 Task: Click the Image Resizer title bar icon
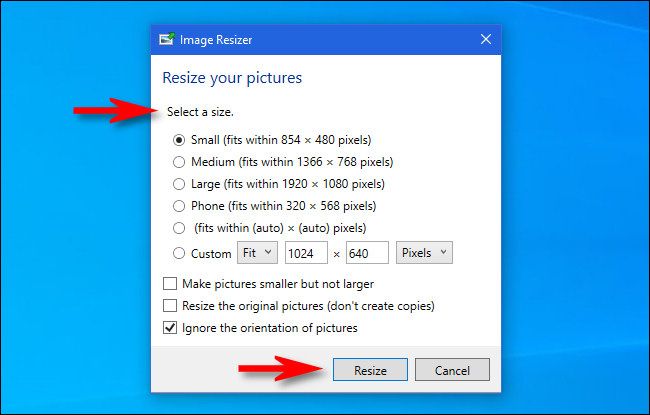tap(166, 40)
